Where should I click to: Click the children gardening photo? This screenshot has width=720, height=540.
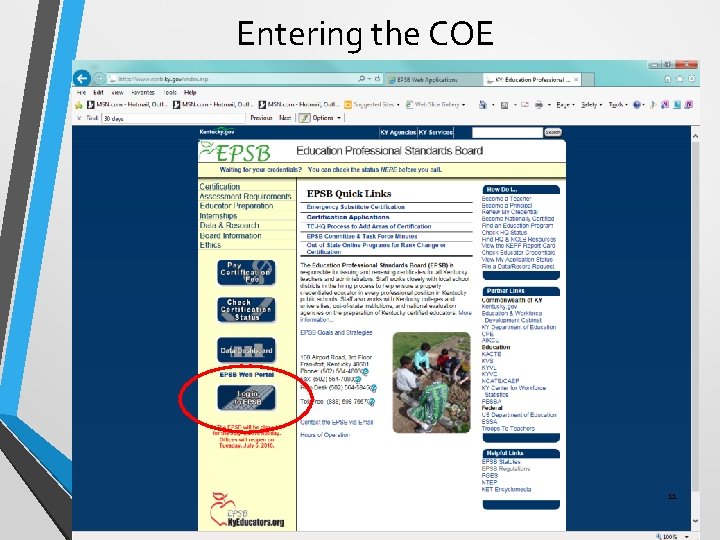click(432, 382)
